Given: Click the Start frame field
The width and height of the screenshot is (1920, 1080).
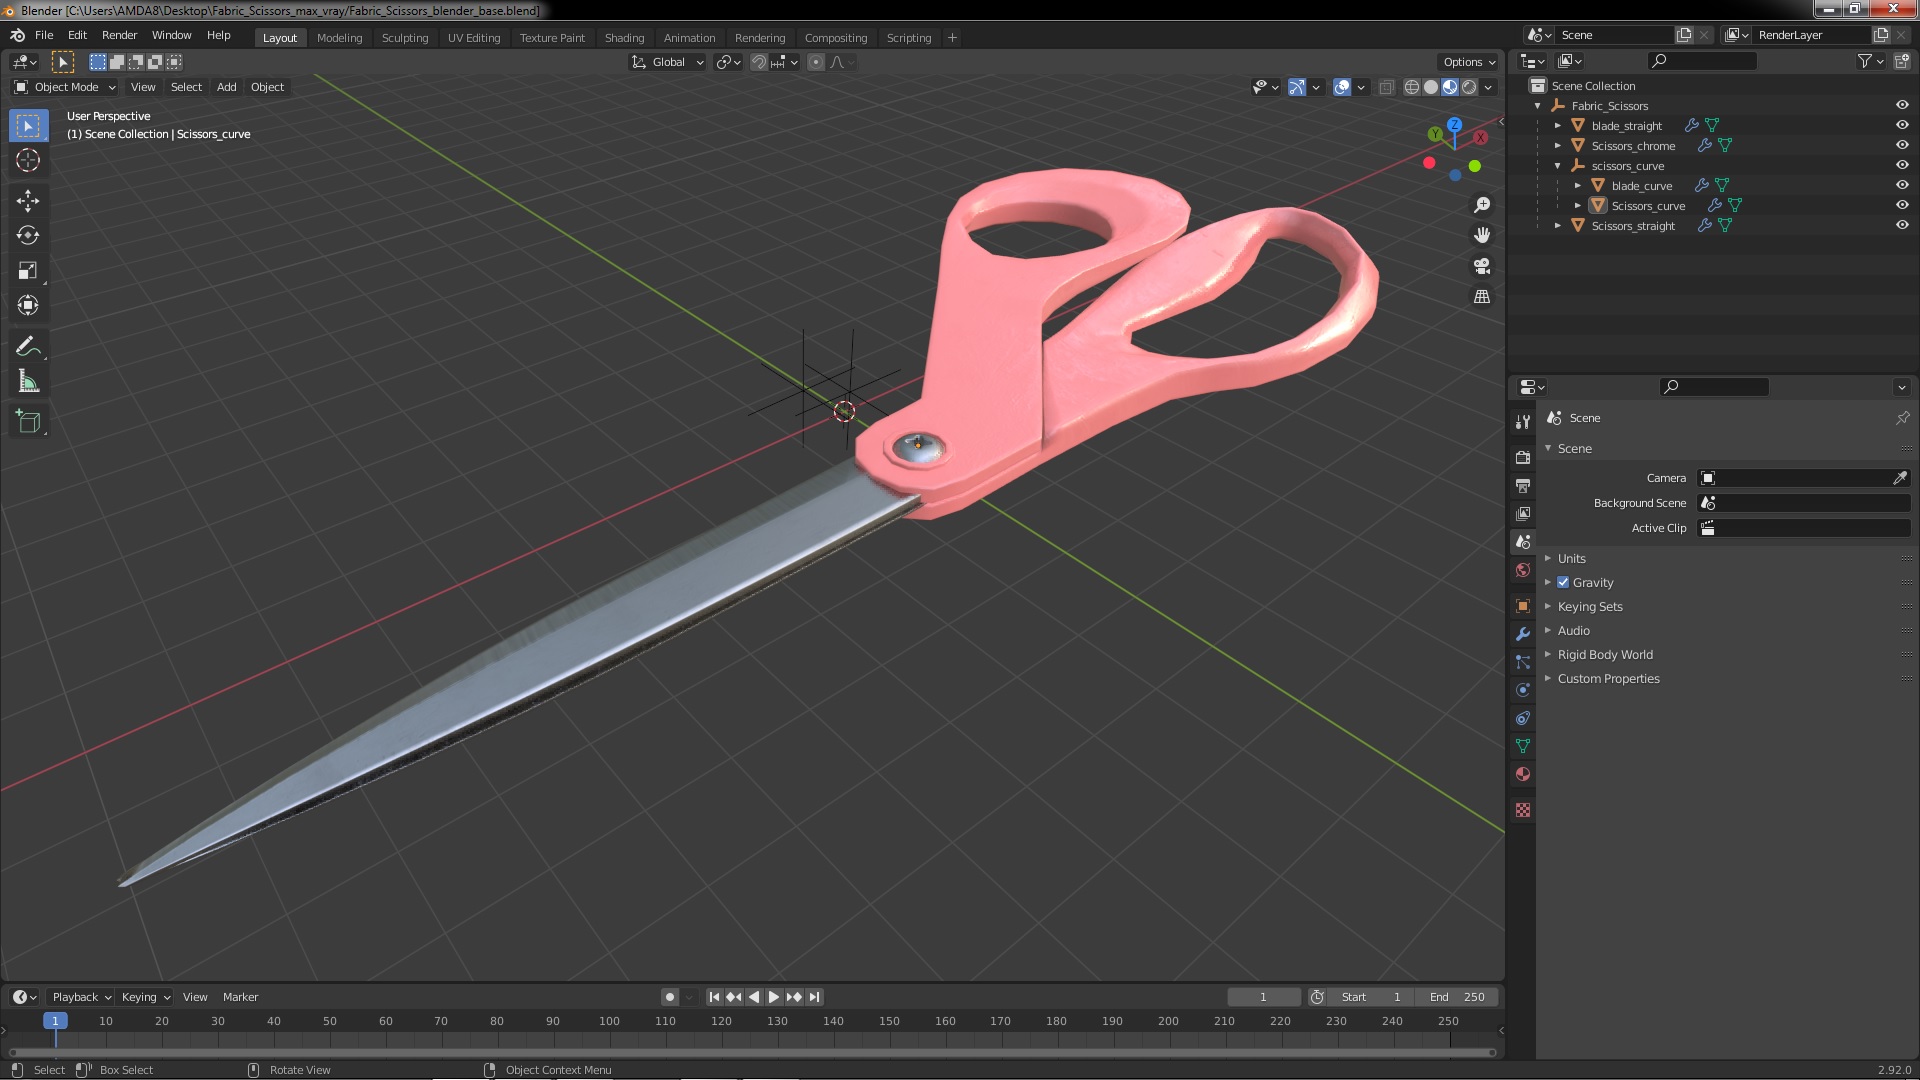Looking at the screenshot, I should (1372, 997).
